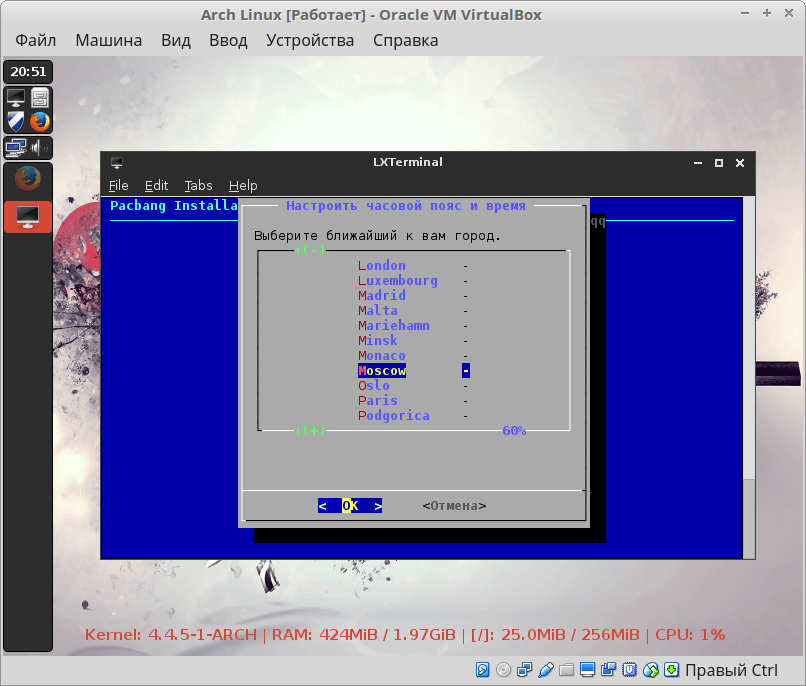806x686 pixels.
Task: Switch to the dimmed Firefox taskbar window
Action: [28, 179]
